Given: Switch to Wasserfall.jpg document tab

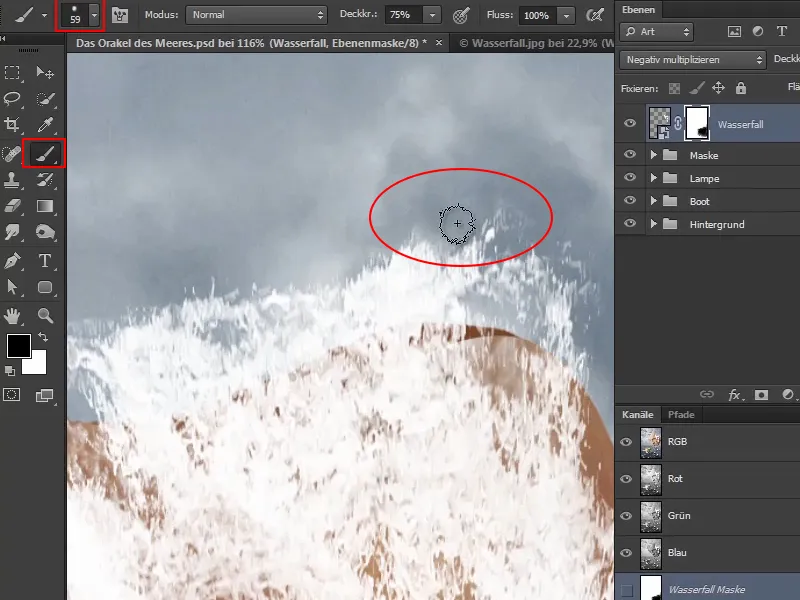Looking at the screenshot, I should [536, 43].
